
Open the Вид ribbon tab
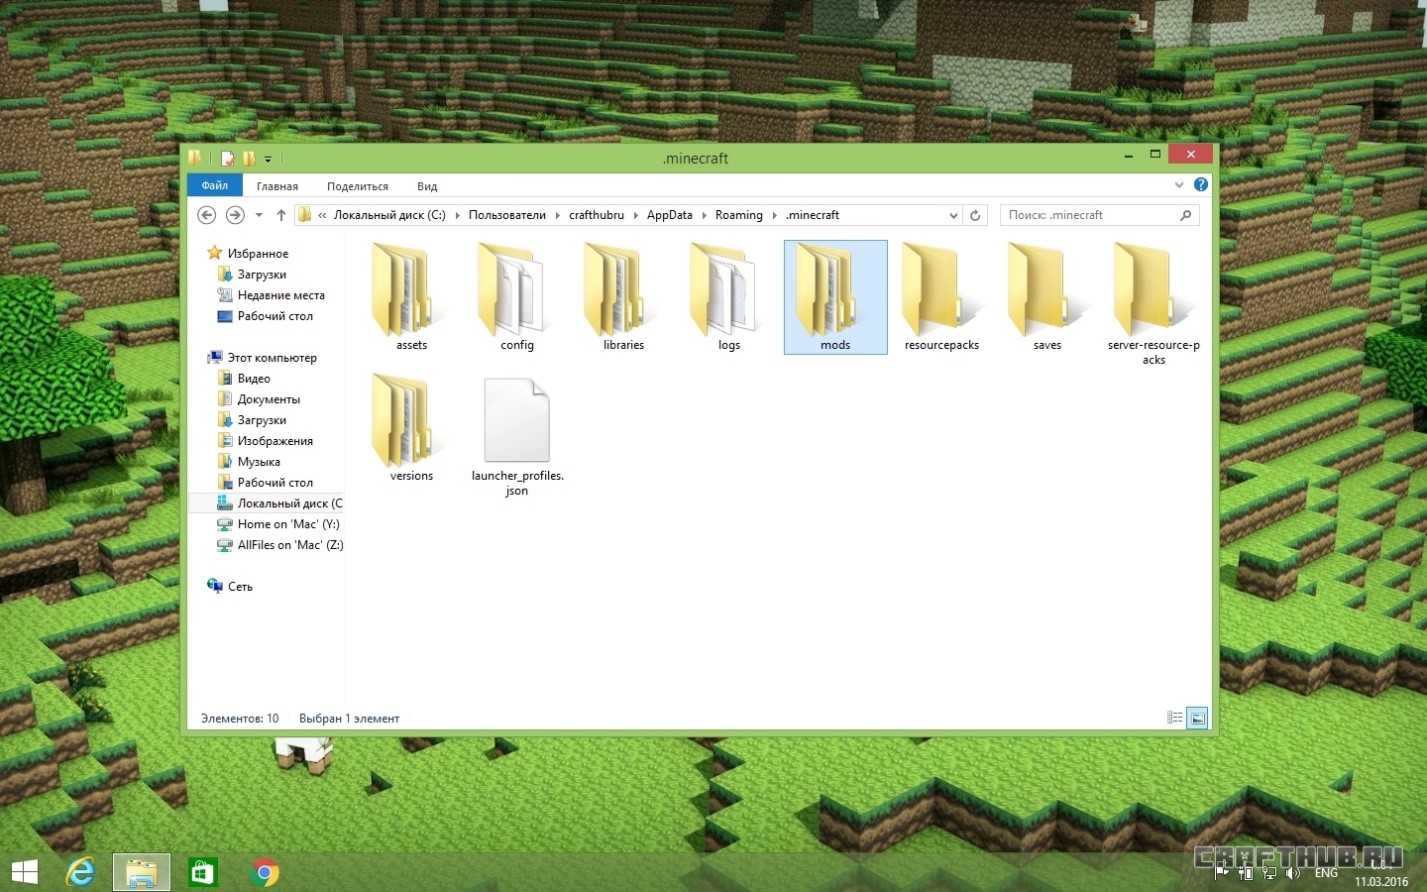(427, 186)
